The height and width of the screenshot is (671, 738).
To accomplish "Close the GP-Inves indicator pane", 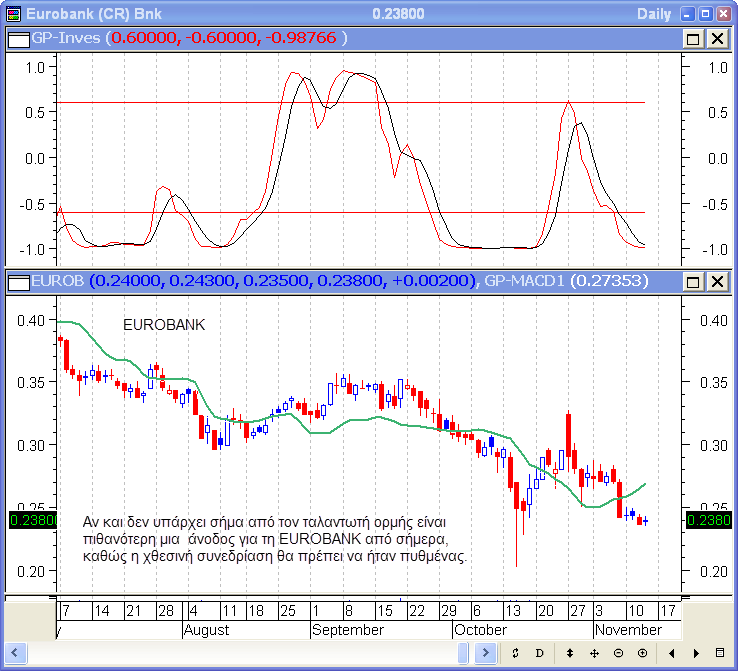I will click(717, 38).
